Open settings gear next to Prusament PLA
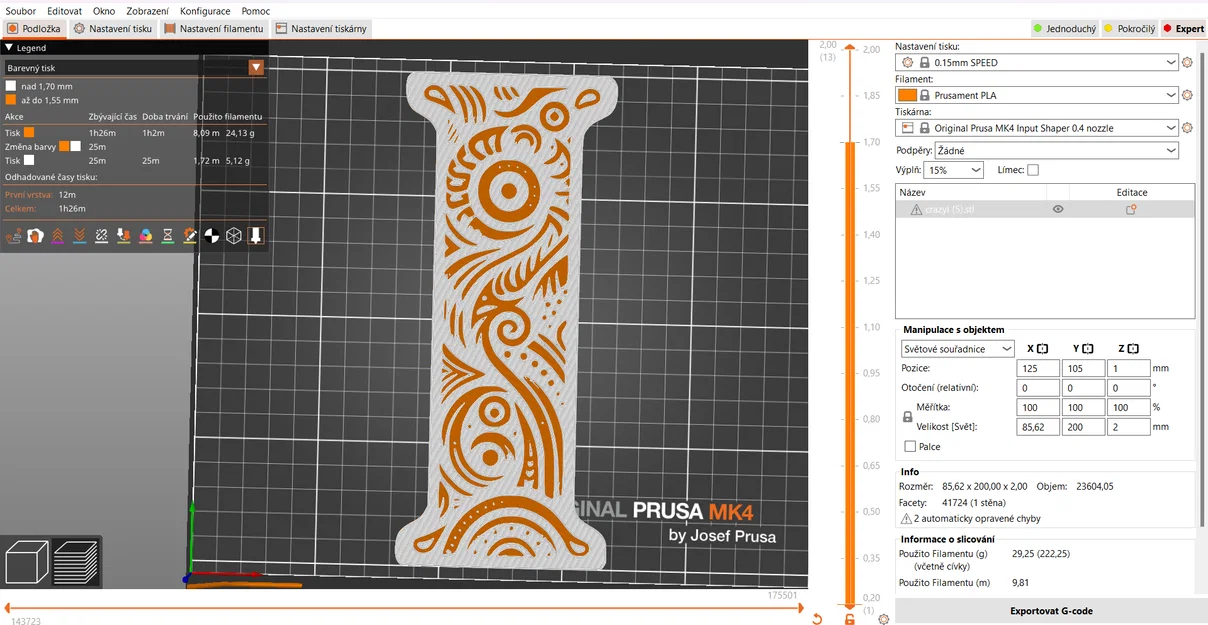 1187,95
